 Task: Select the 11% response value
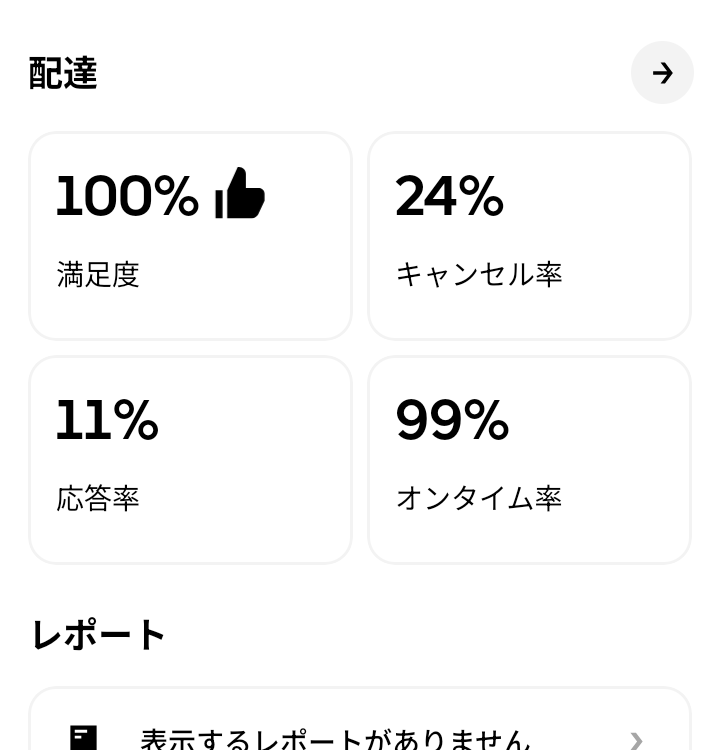107,420
